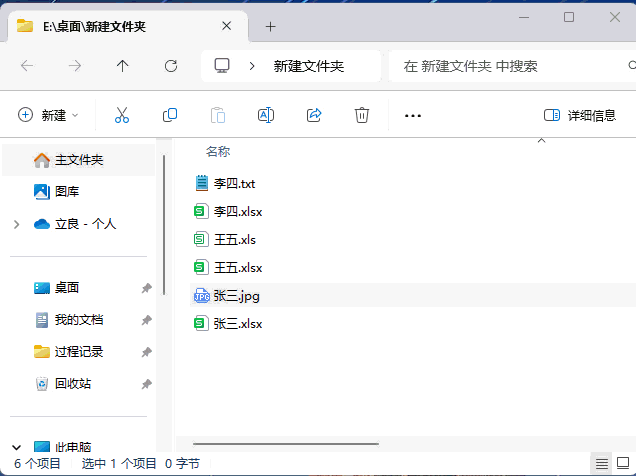Click the horizontal scrollbar in file list
Screen dimensions: 636x476
[285, 443]
